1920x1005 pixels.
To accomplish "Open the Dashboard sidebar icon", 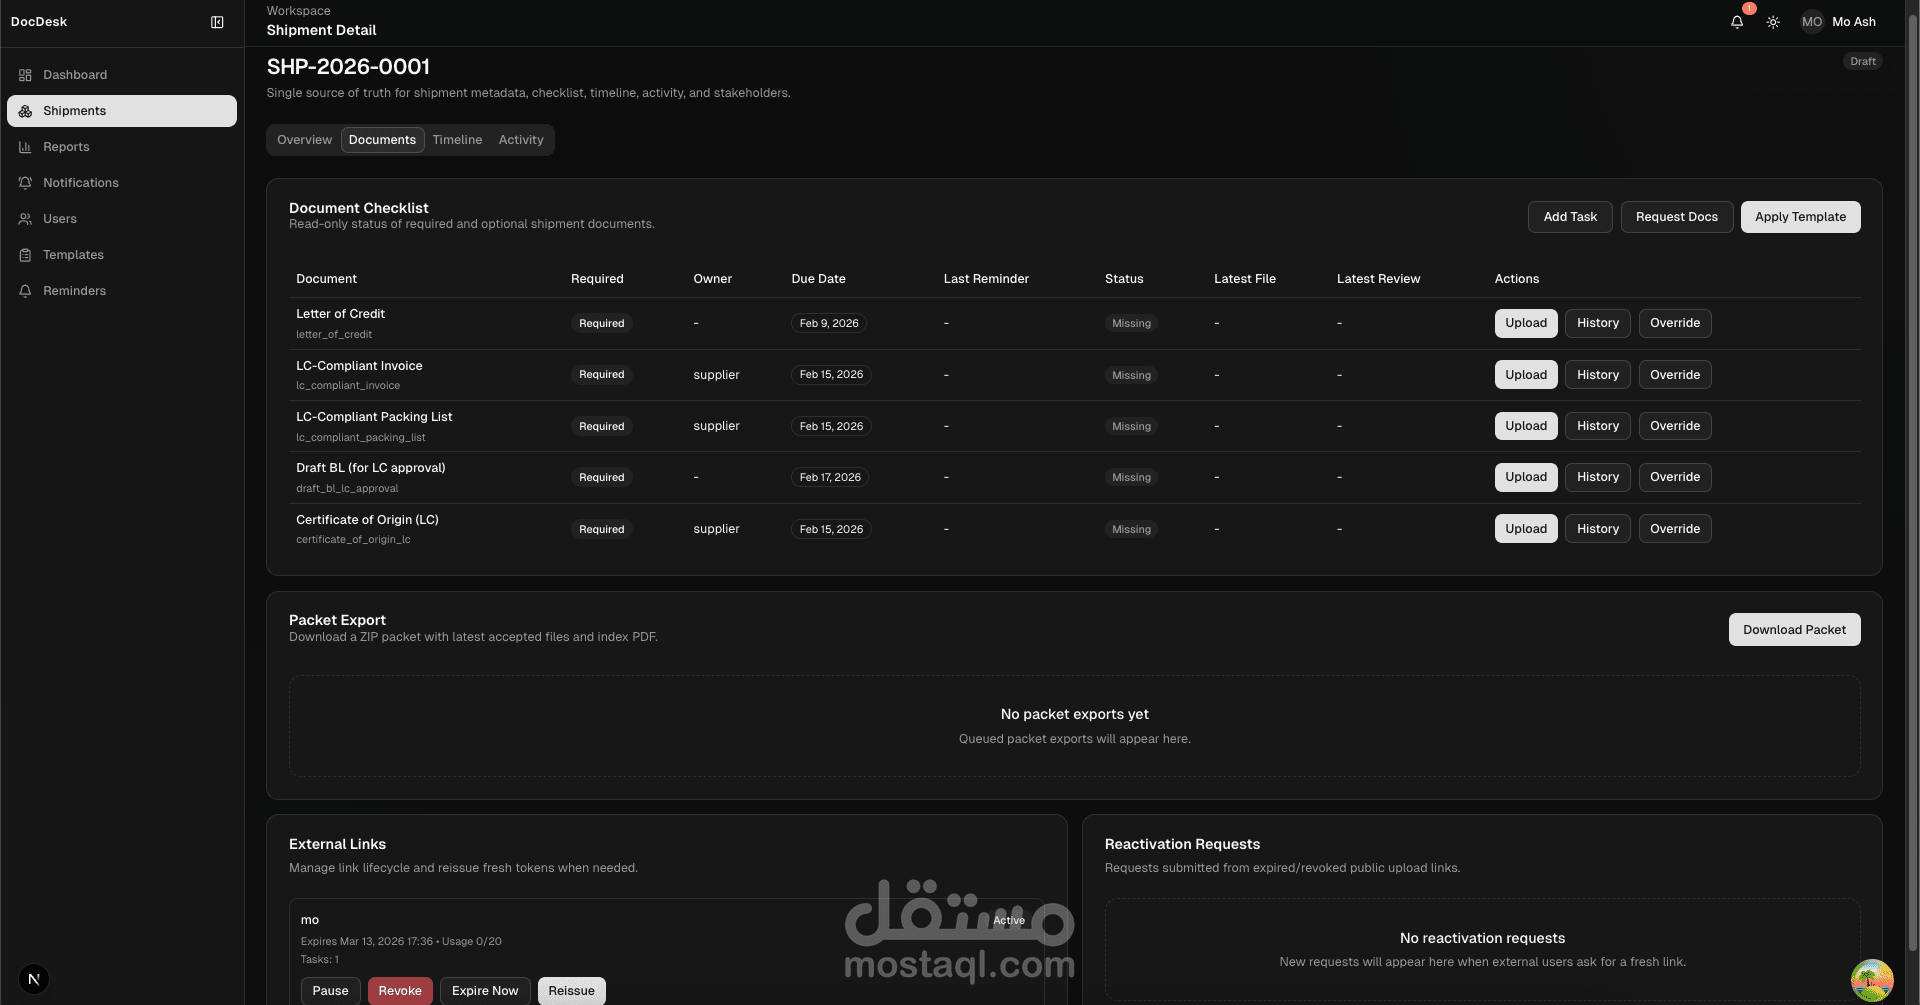I will (25, 75).
